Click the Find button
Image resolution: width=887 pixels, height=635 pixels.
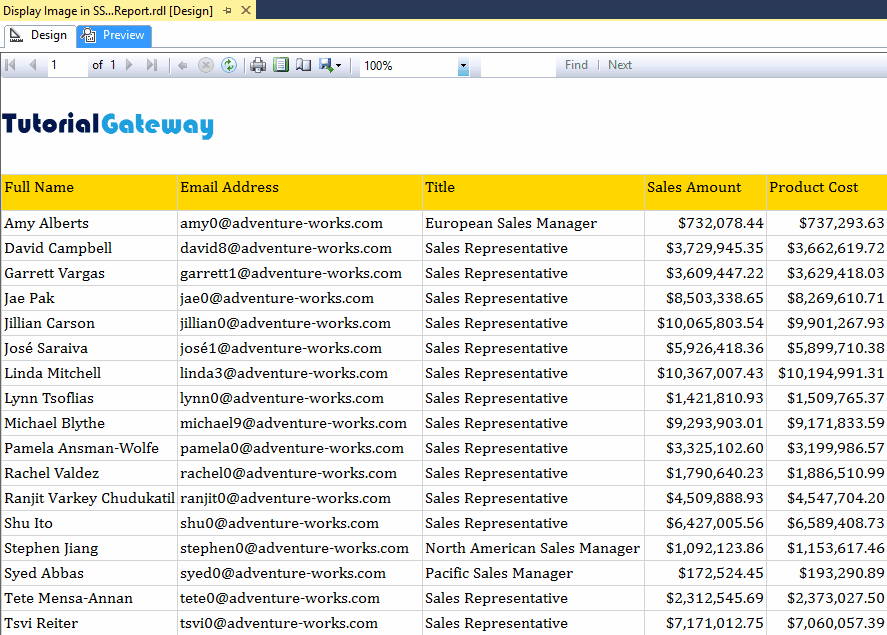576,65
